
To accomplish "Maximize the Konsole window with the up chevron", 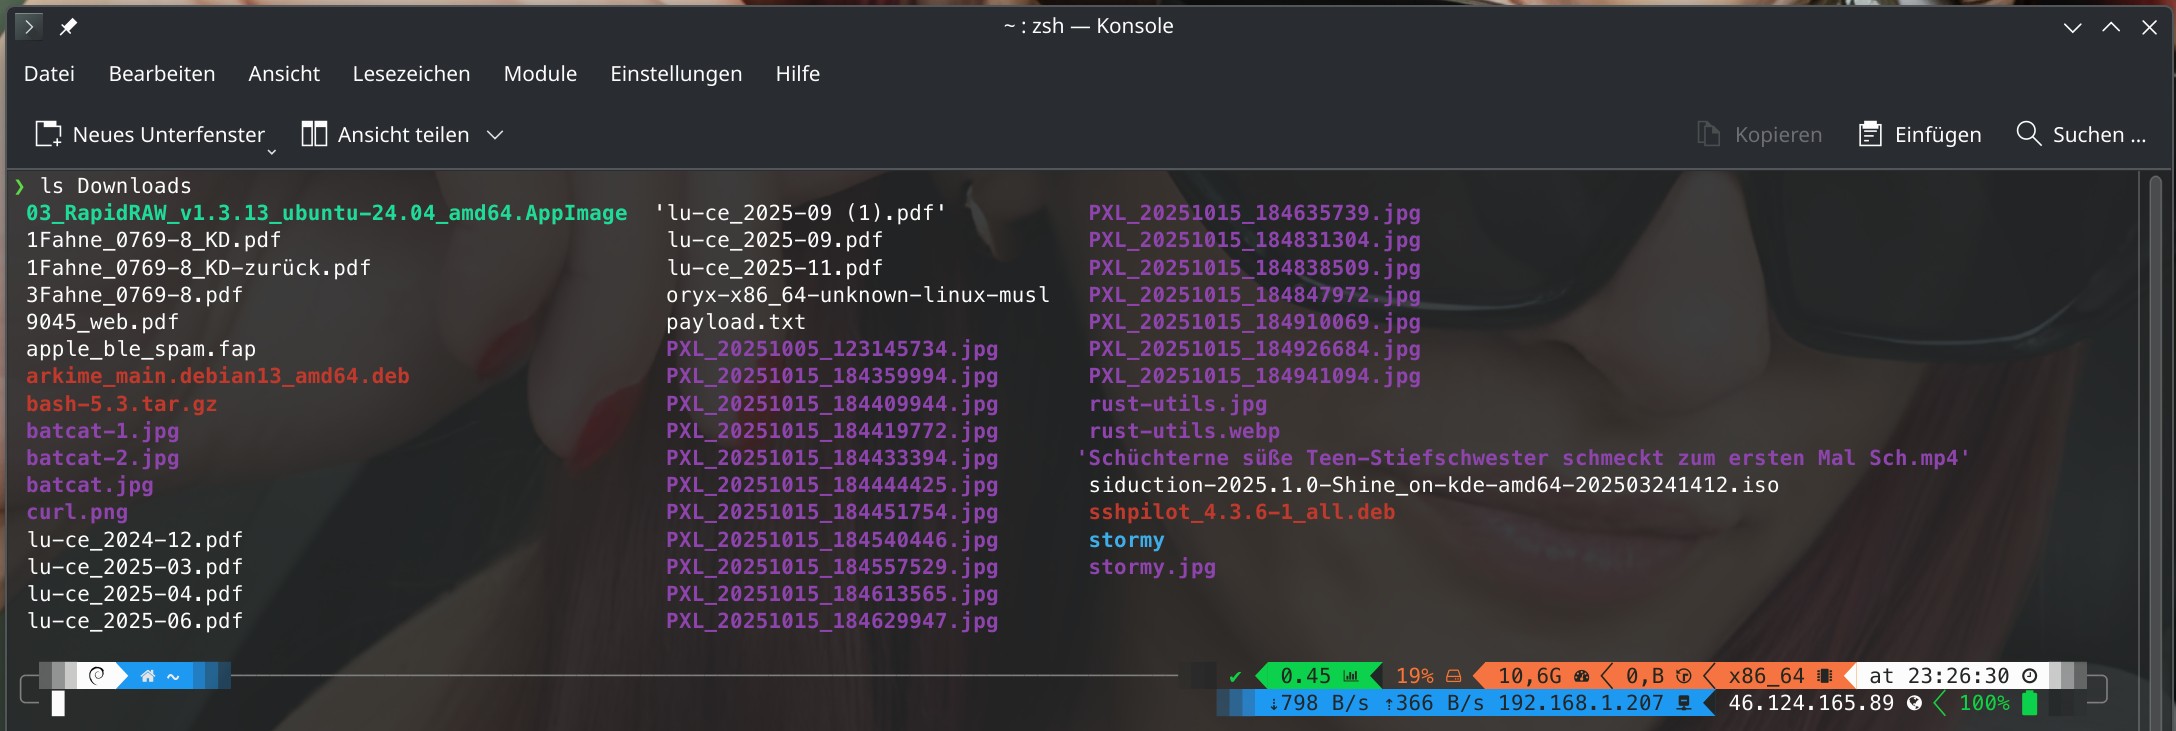I will pyautogui.click(x=2111, y=27).
